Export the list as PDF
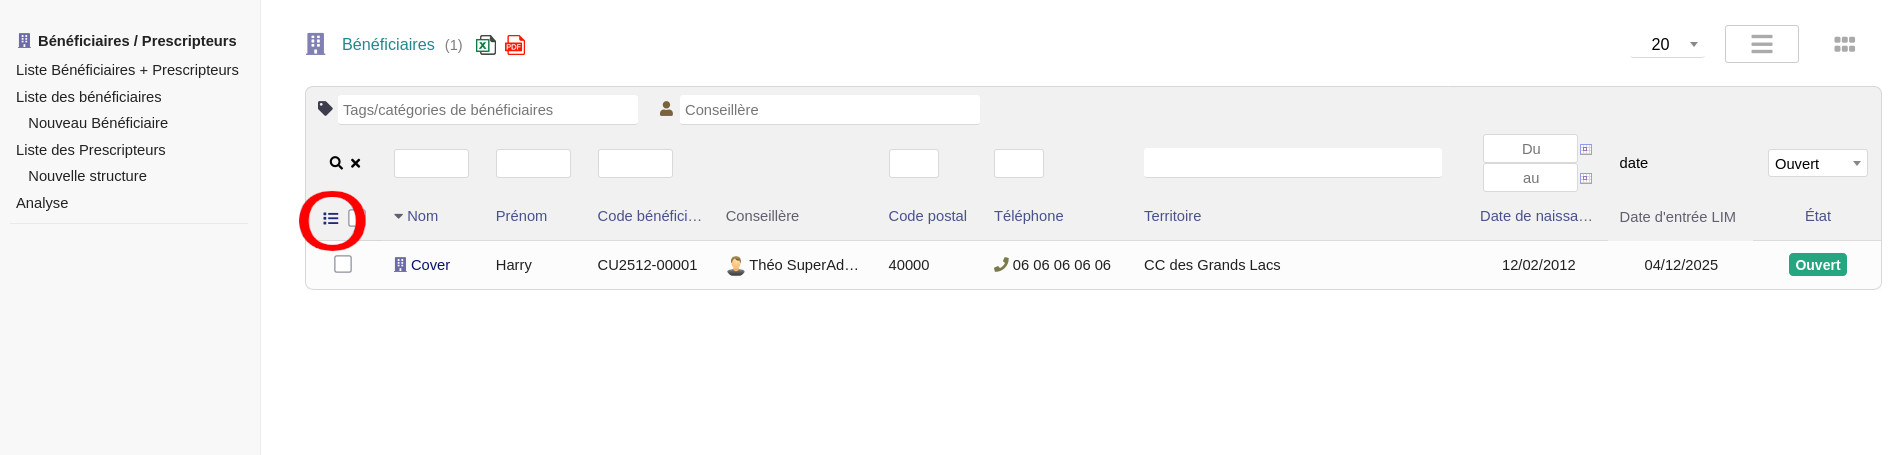Image resolution: width=1897 pixels, height=455 pixels. (x=515, y=45)
